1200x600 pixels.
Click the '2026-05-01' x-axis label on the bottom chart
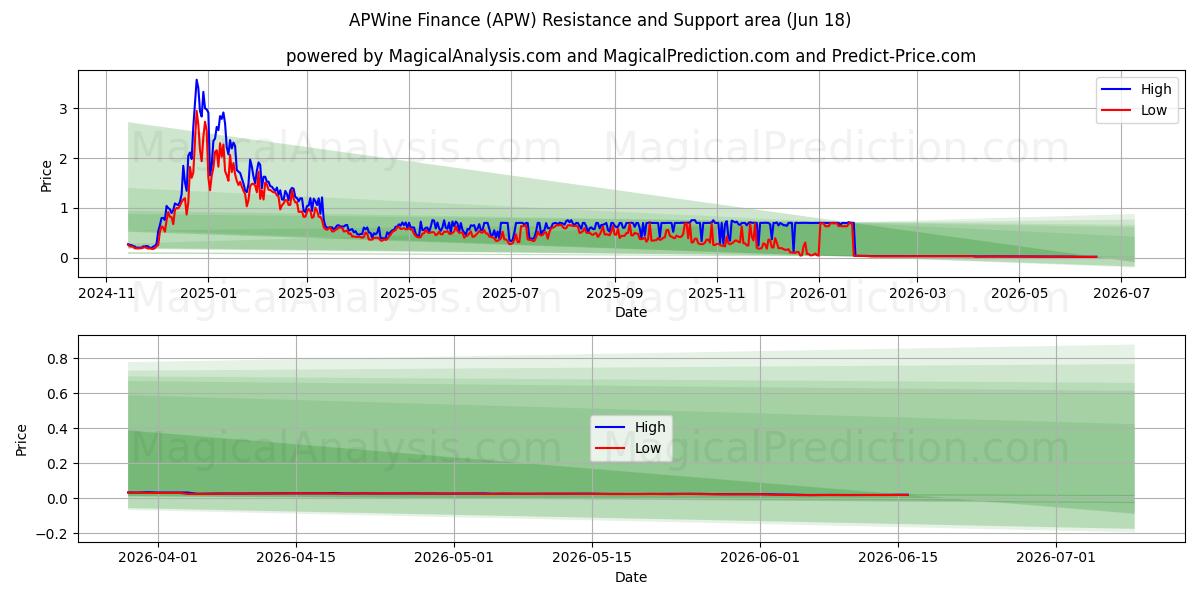click(454, 558)
